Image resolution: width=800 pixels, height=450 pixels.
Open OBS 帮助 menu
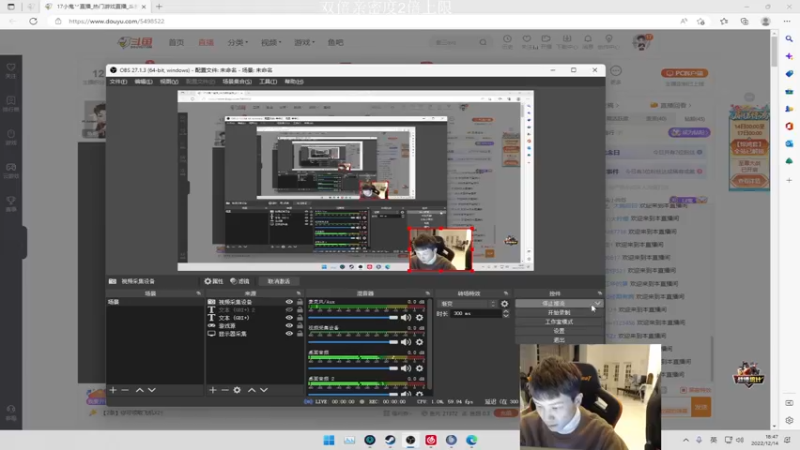[294, 82]
